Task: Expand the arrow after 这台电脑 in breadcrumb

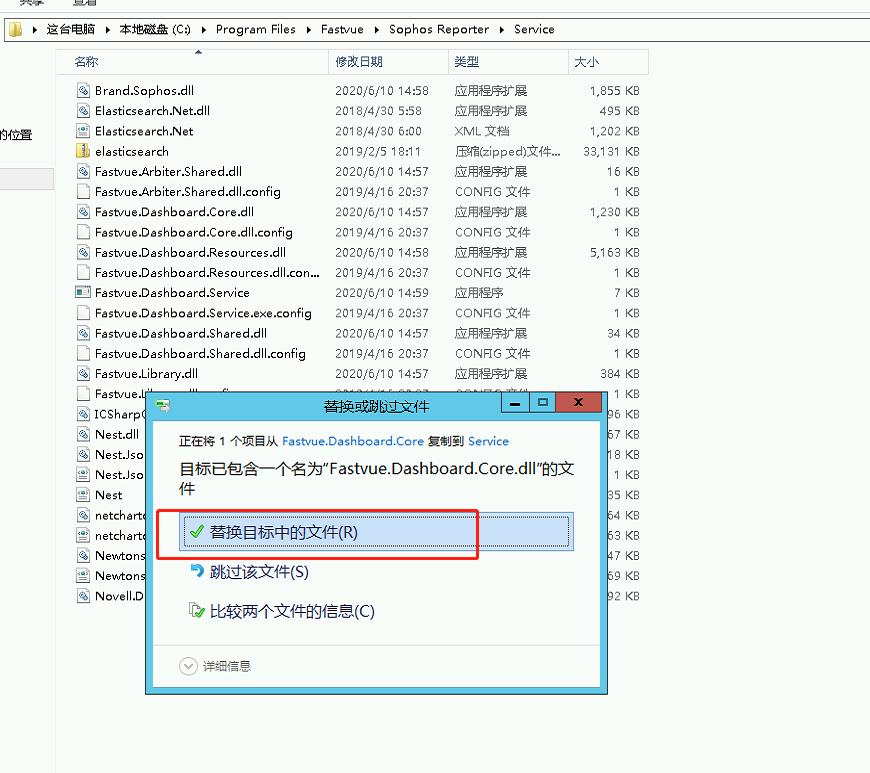Action: (x=107, y=29)
